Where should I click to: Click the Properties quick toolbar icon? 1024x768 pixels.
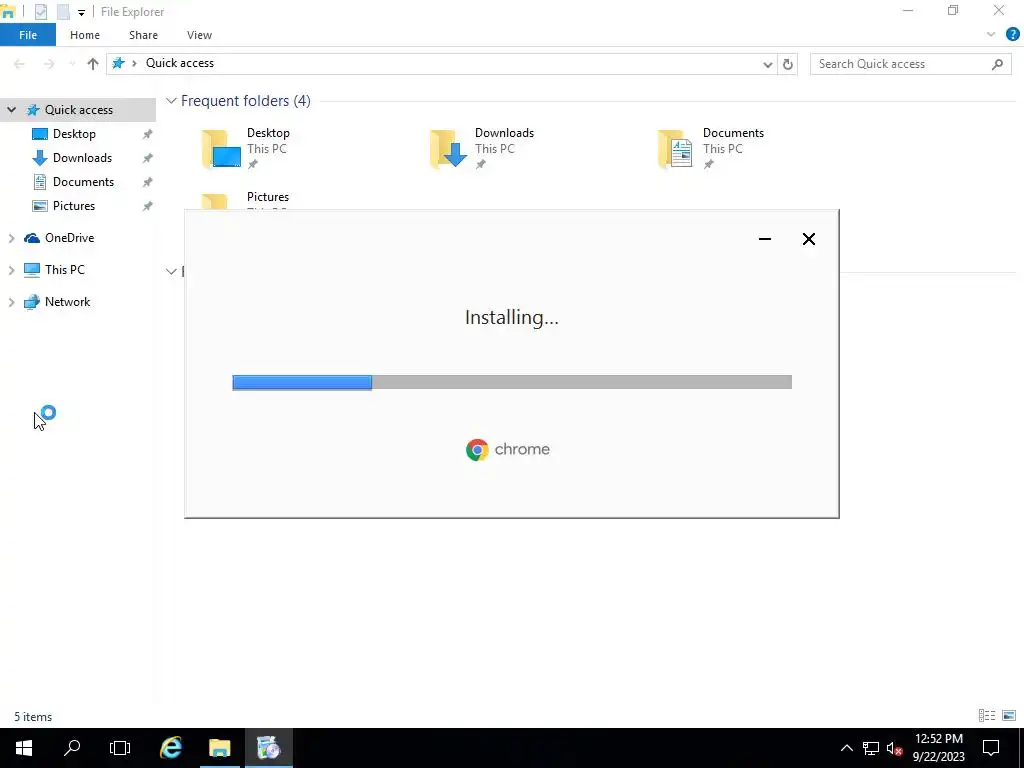(40, 12)
